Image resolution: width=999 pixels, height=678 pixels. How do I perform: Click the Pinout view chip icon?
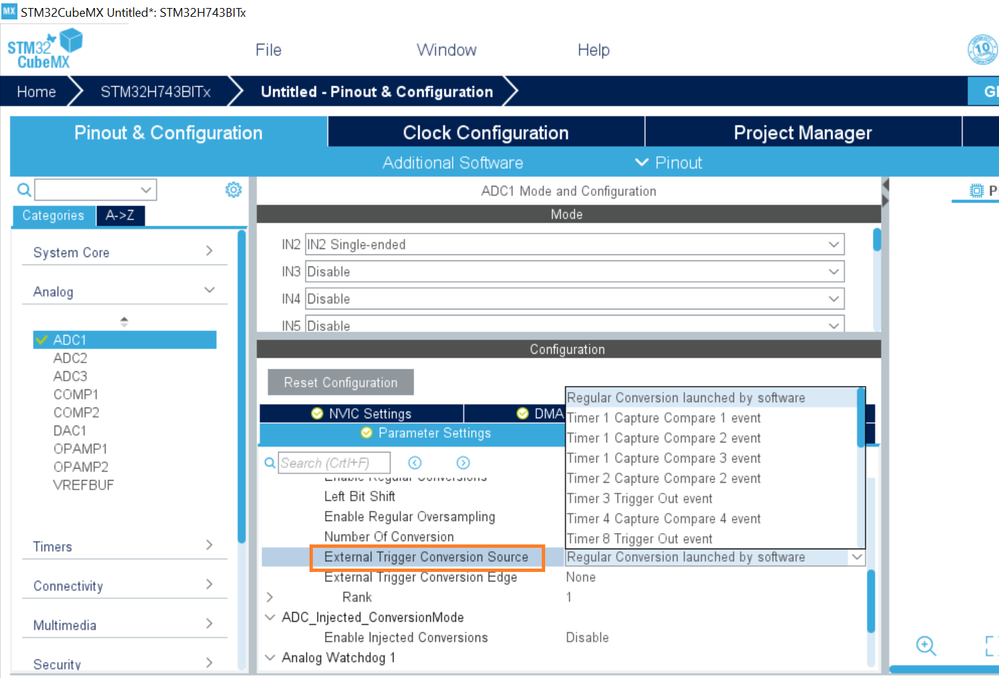976,191
